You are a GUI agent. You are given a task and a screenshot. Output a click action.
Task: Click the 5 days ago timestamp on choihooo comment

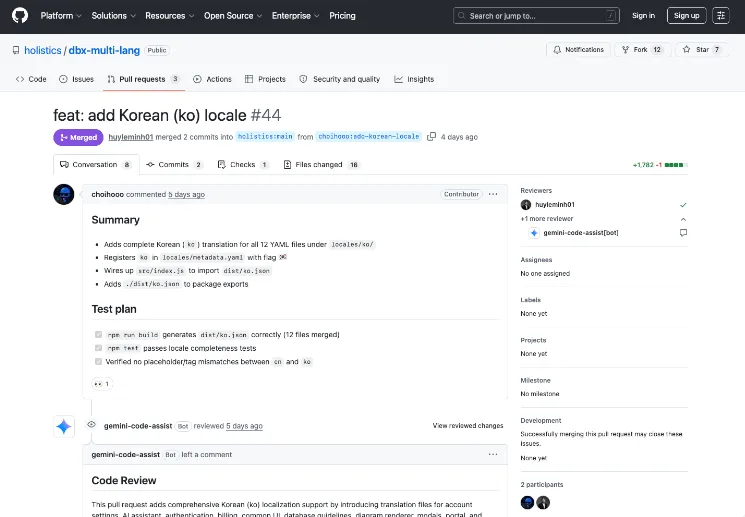point(187,194)
